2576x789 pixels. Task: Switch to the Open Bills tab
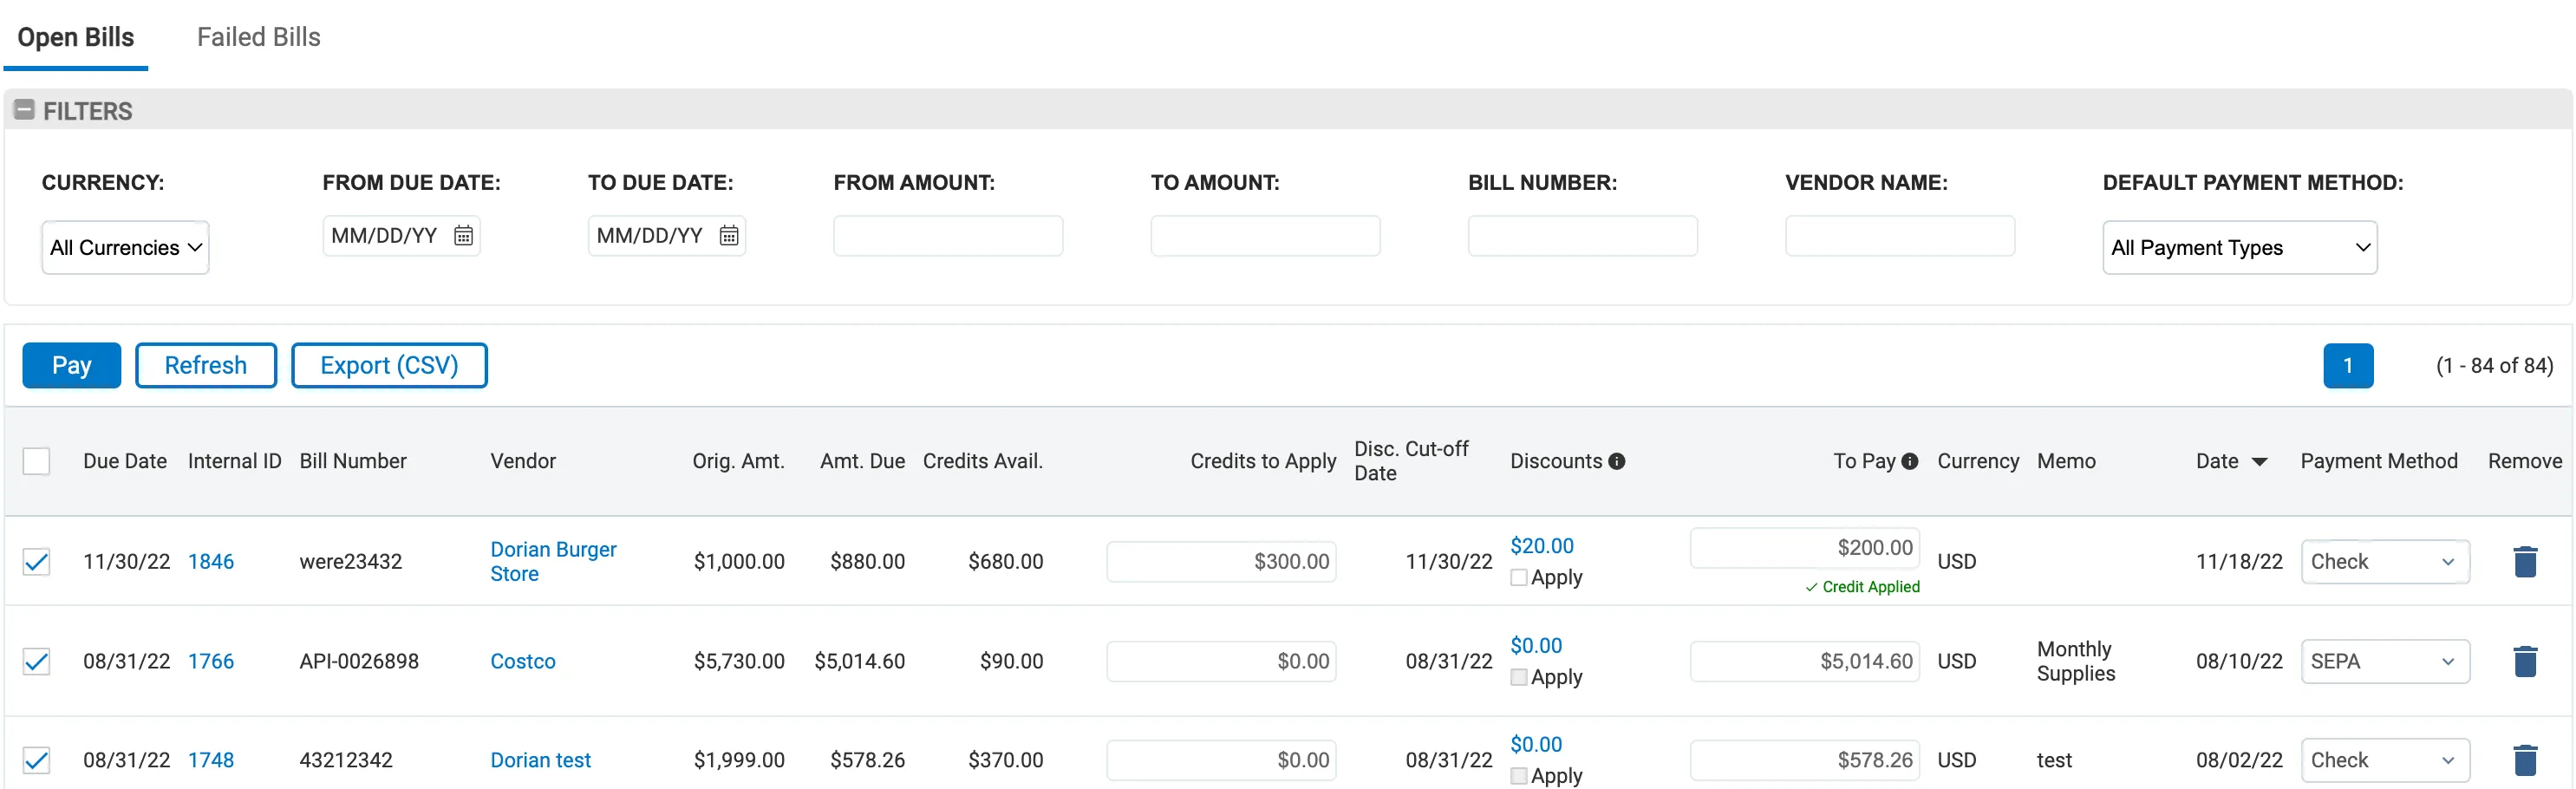(x=76, y=37)
